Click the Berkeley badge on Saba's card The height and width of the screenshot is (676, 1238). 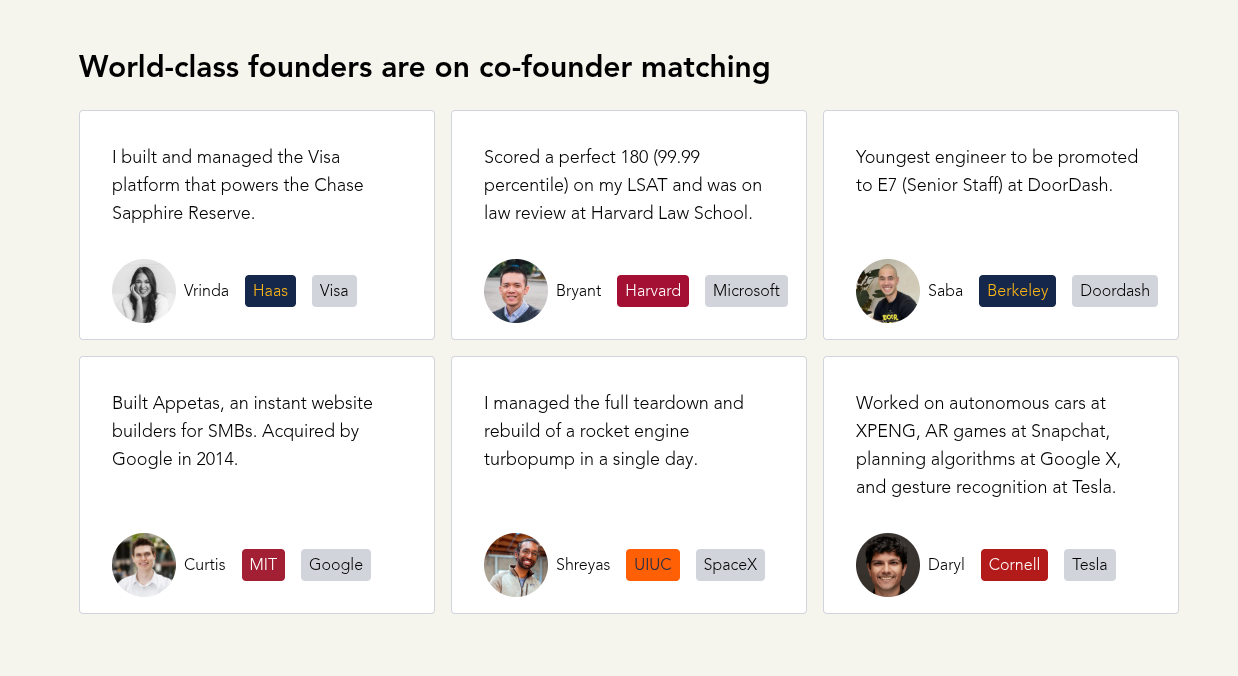click(x=1017, y=290)
